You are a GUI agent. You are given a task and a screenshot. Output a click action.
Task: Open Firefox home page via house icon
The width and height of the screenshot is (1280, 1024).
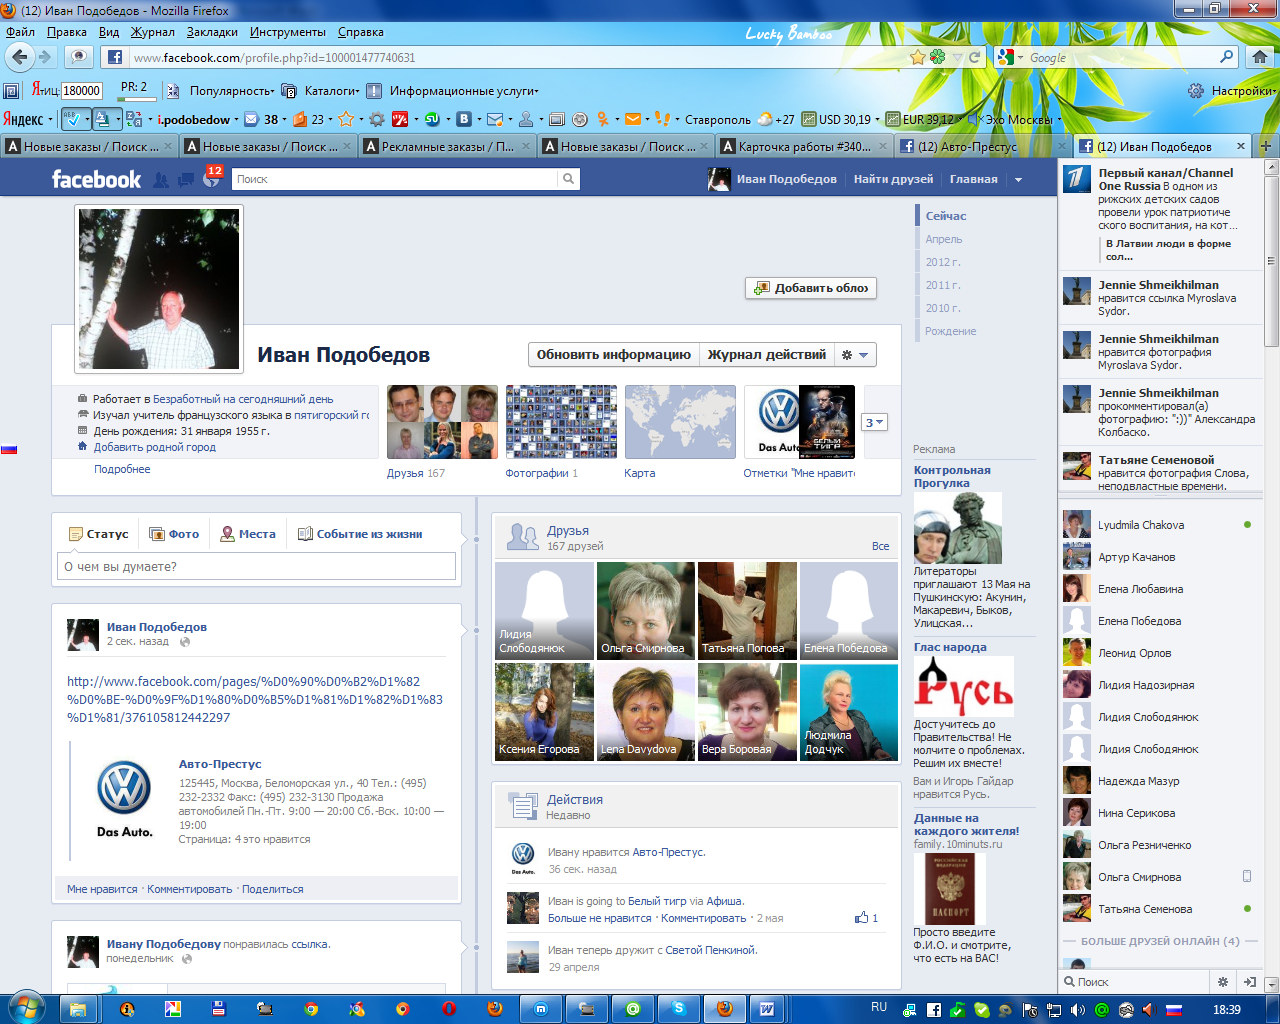point(1260,57)
